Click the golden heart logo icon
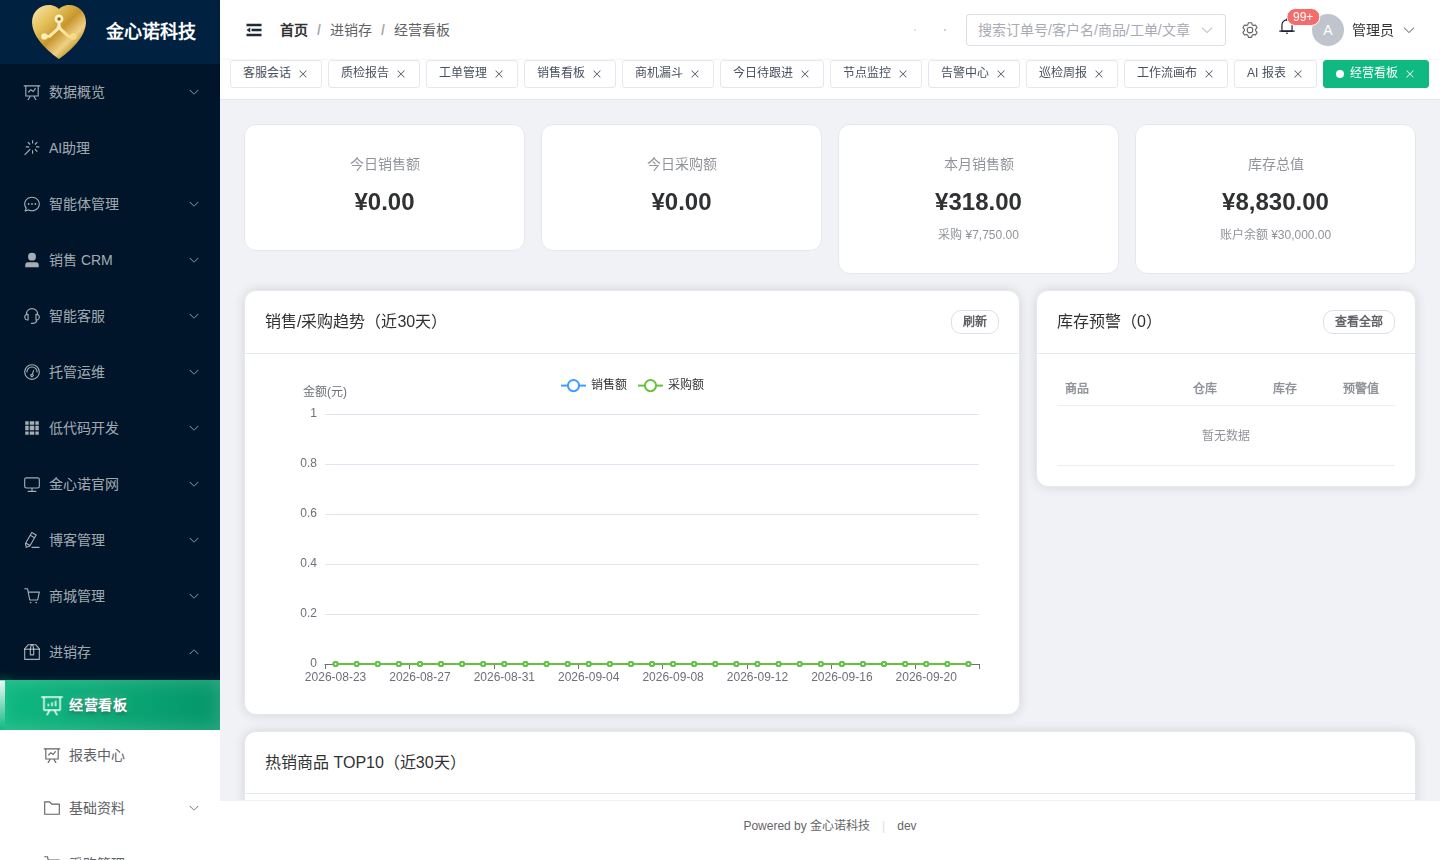The width and height of the screenshot is (1440, 860). [x=59, y=31]
